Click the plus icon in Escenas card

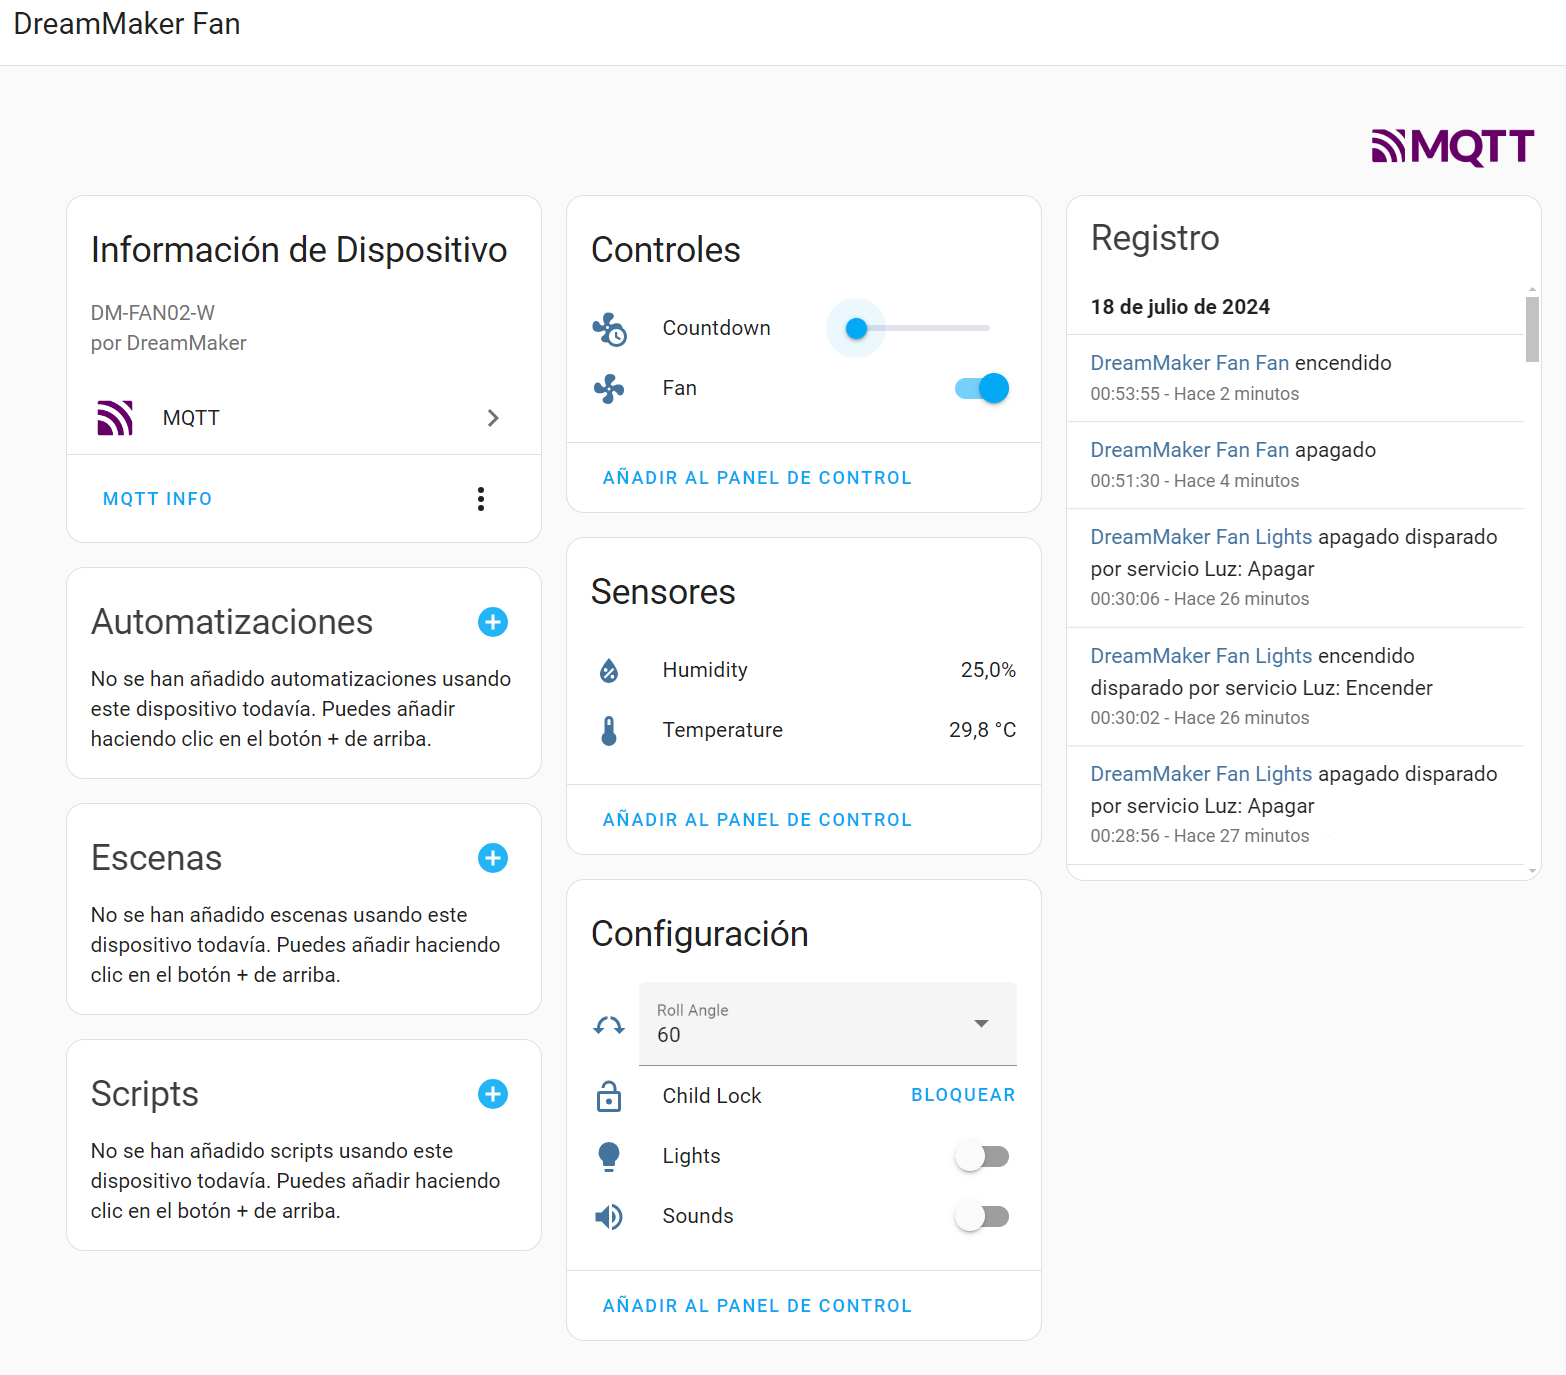click(493, 858)
